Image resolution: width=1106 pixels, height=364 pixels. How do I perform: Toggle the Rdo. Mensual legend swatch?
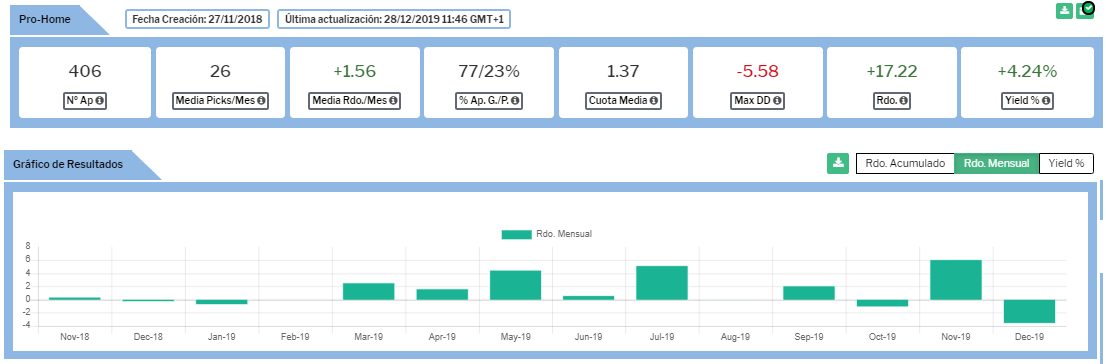point(516,234)
